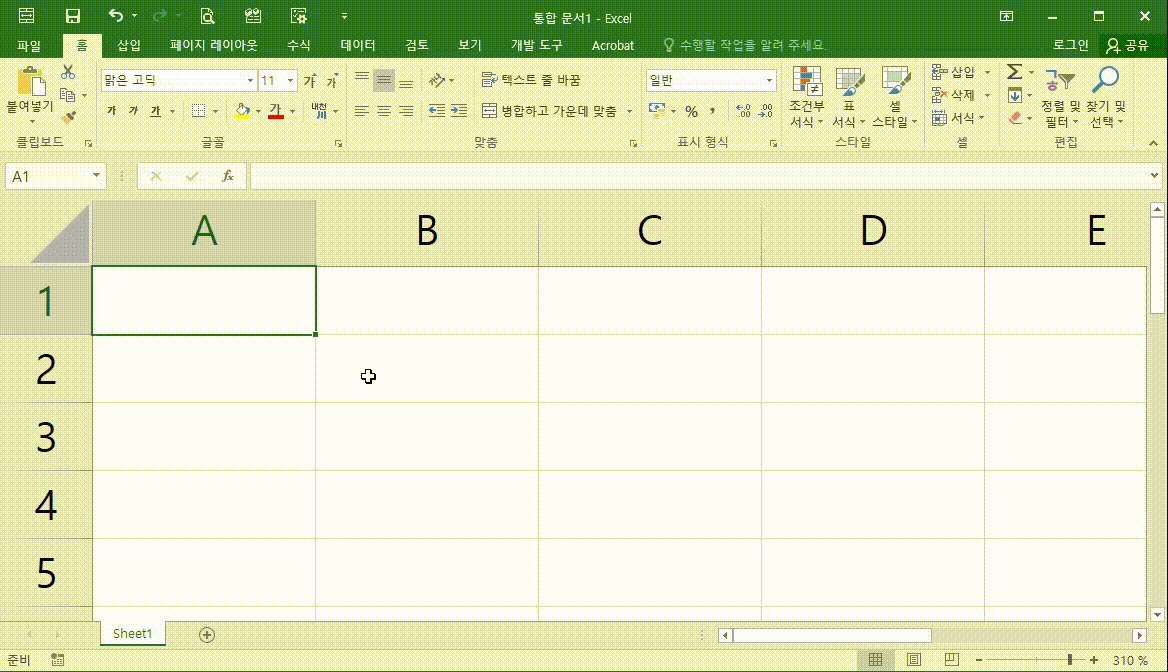Expand the formula bar

(1154, 176)
